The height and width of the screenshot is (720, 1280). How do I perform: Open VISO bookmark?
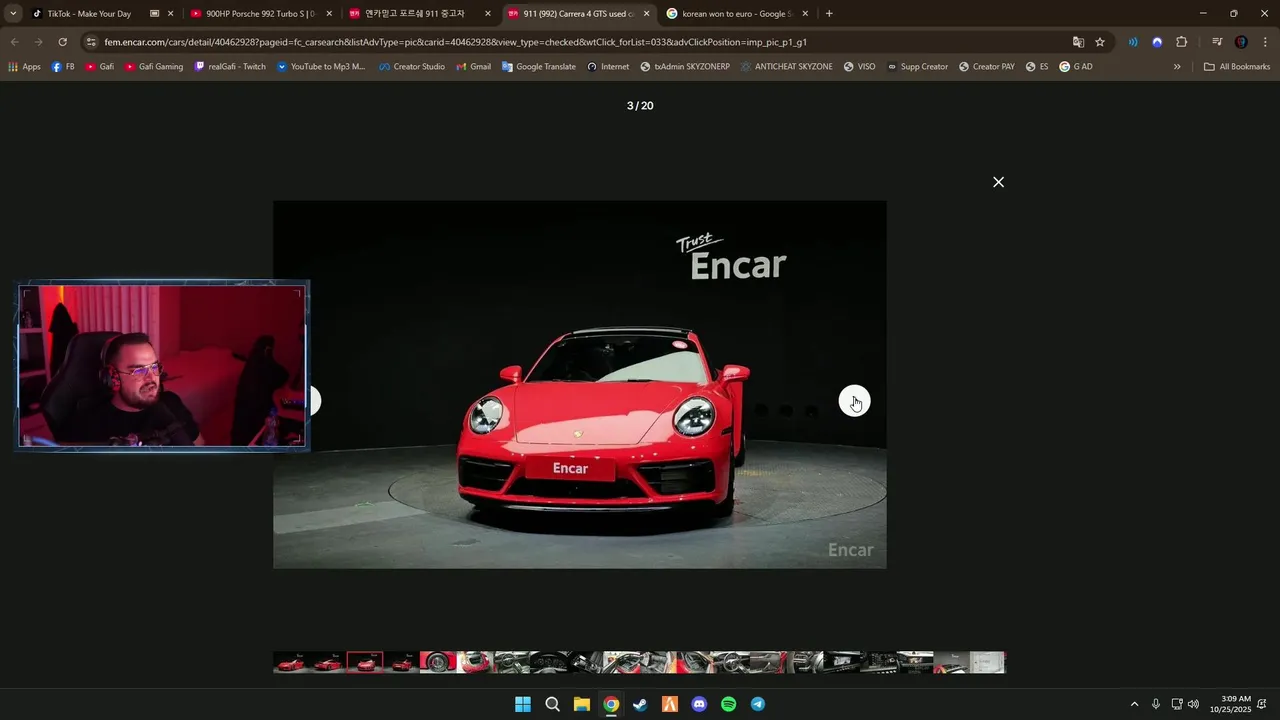[859, 67]
